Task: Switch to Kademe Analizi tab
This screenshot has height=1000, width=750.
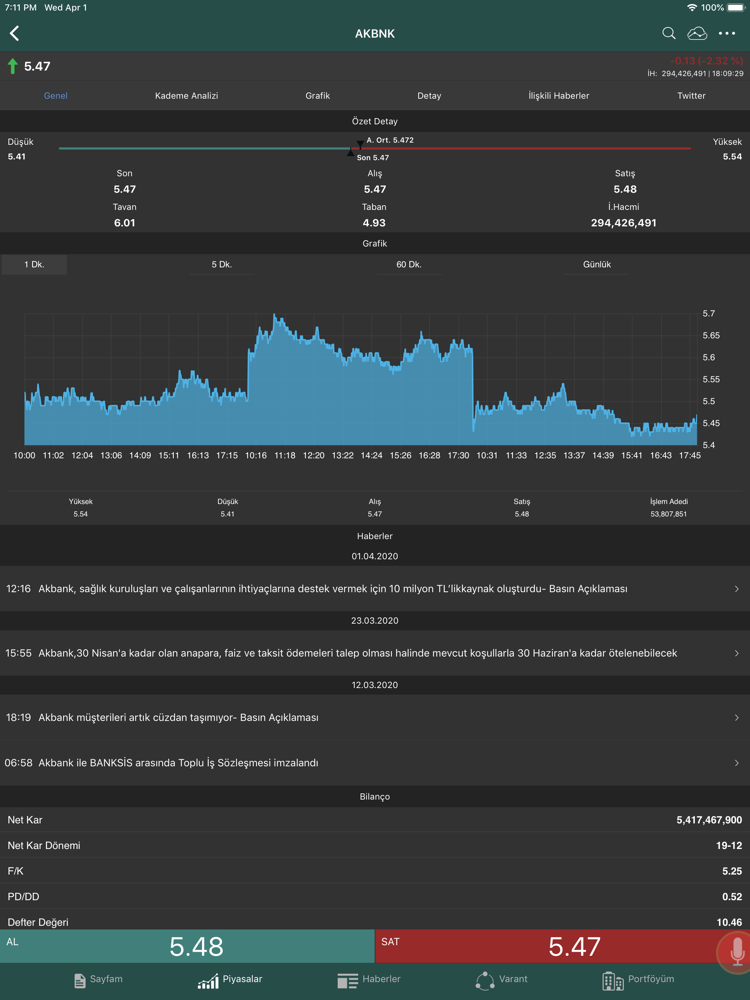Action: tap(187, 96)
